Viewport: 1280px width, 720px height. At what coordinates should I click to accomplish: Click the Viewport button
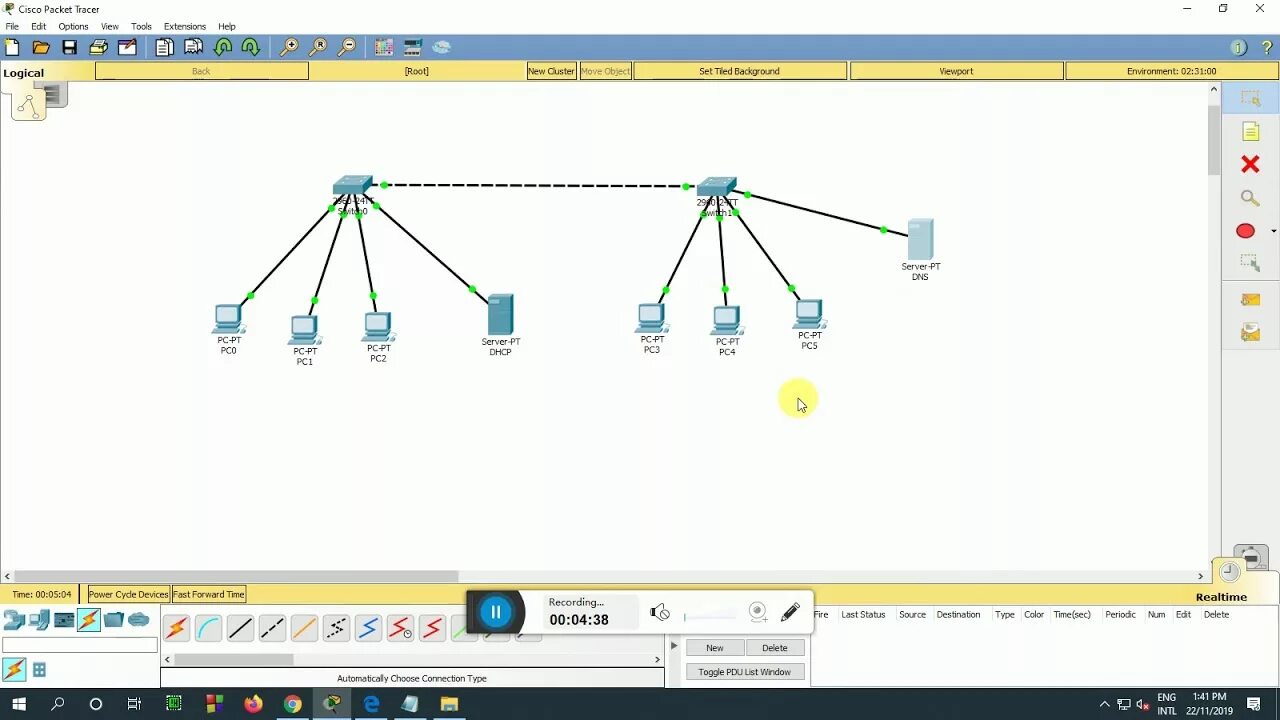tap(956, 71)
